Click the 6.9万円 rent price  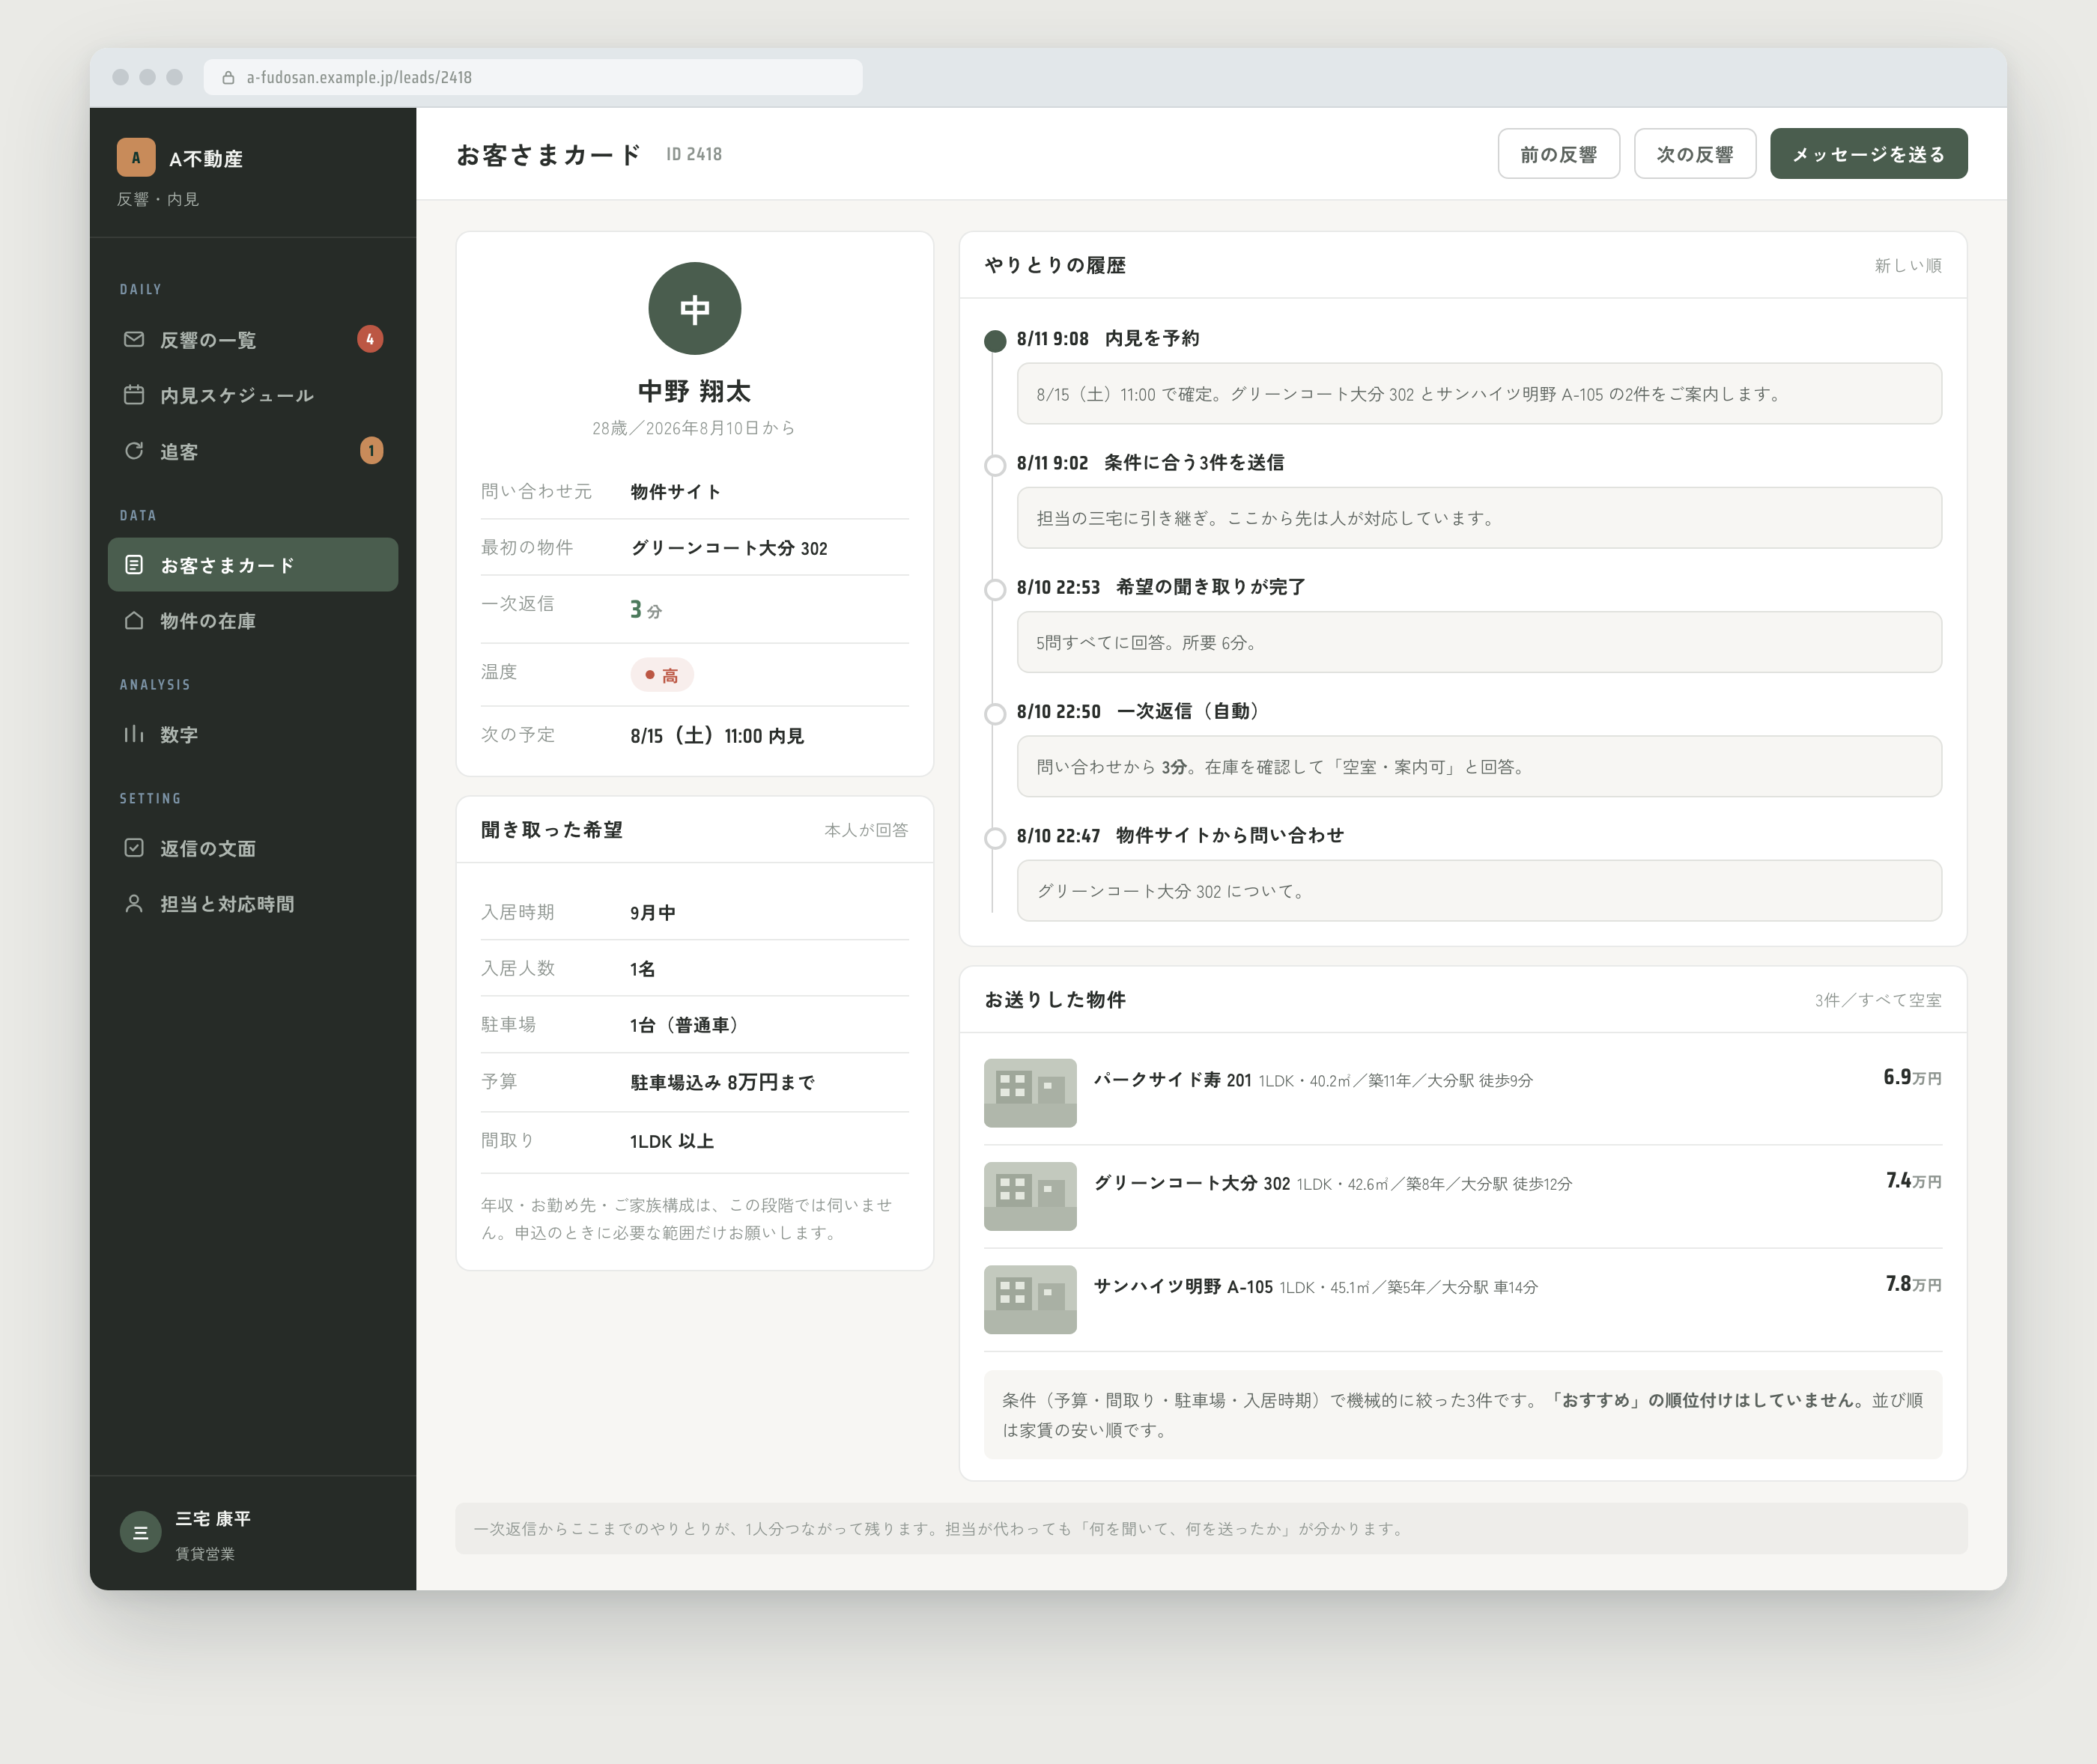[x=1912, y=1077]
